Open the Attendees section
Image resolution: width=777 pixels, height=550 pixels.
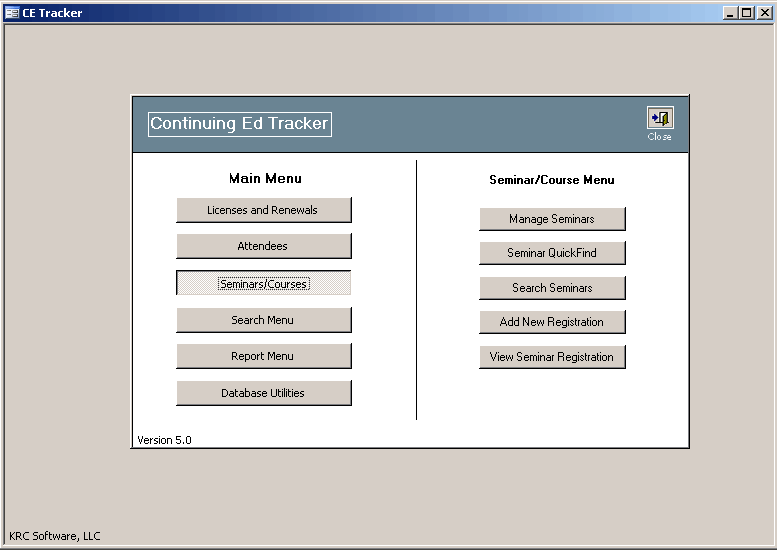pyautogui.click(x=264, y=246)
